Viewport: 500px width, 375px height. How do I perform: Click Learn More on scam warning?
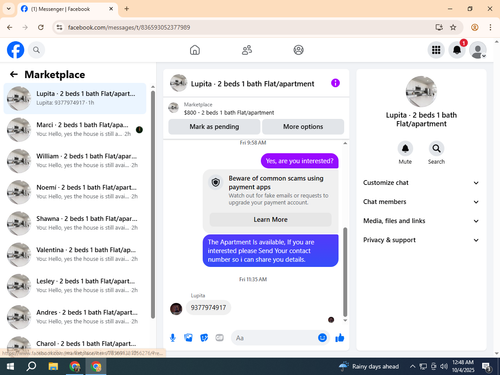[270, 220]
